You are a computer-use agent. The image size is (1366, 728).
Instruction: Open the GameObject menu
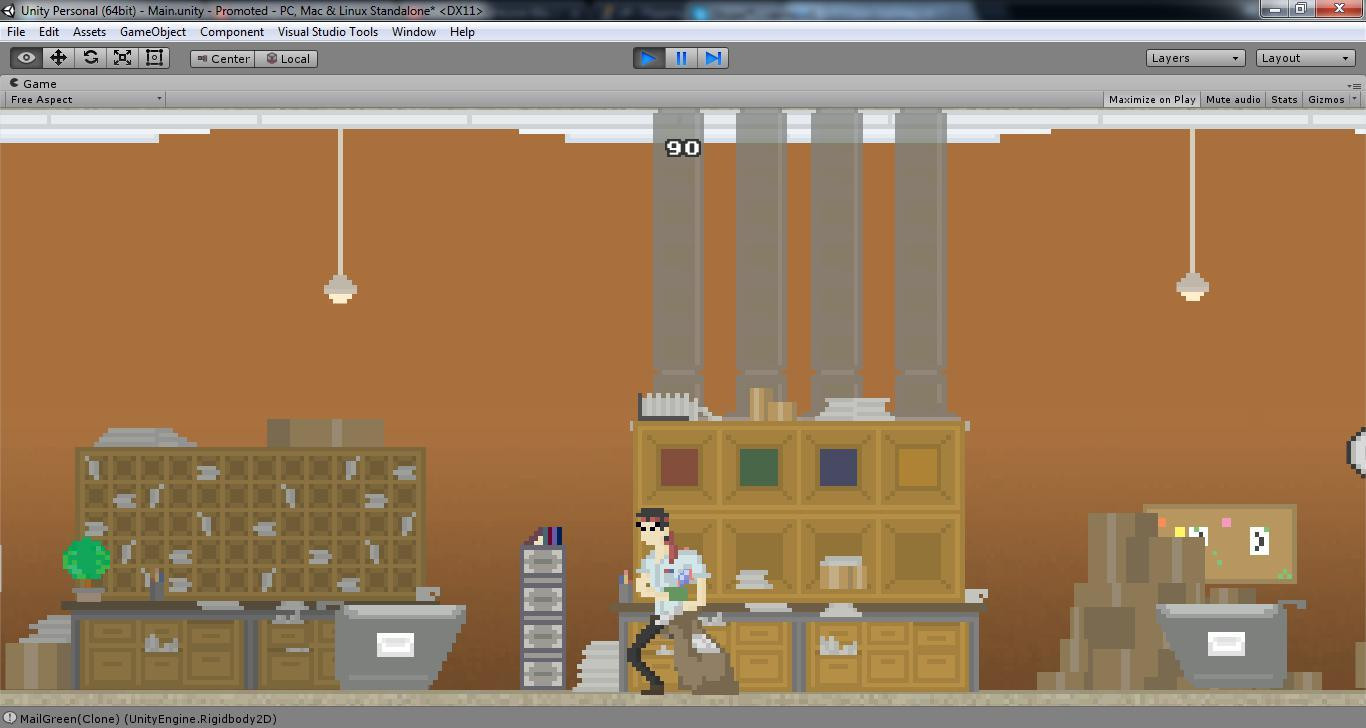click(153, 32)
